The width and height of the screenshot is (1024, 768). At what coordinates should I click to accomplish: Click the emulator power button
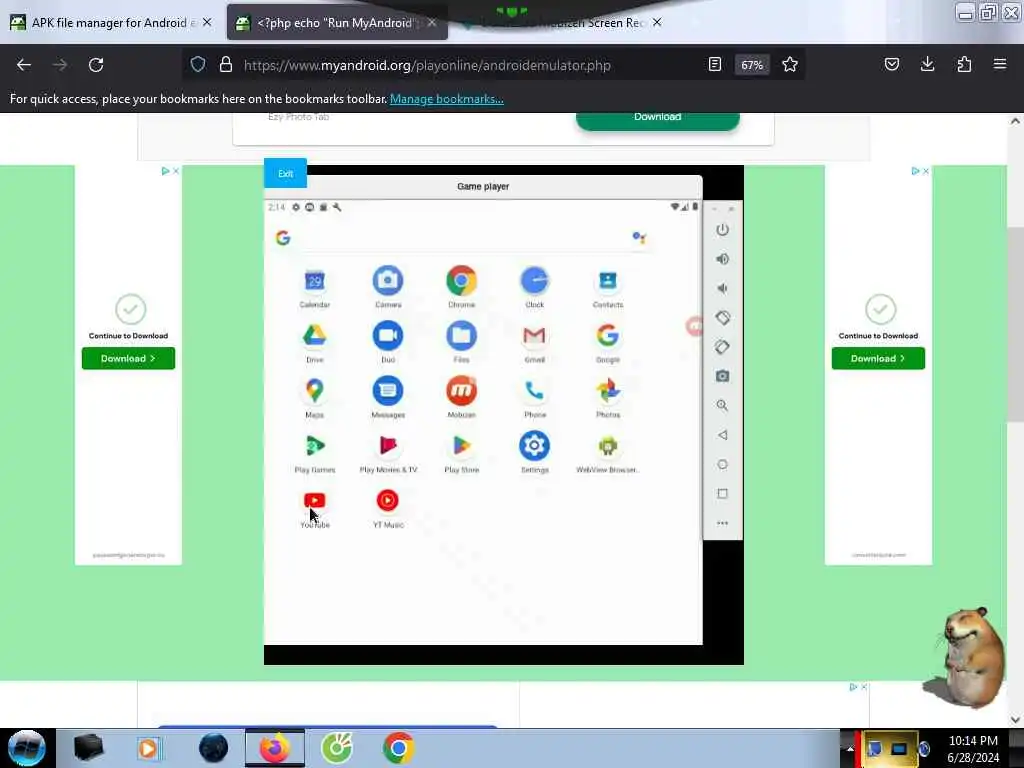pyautogui.click(x=722, y=230)
